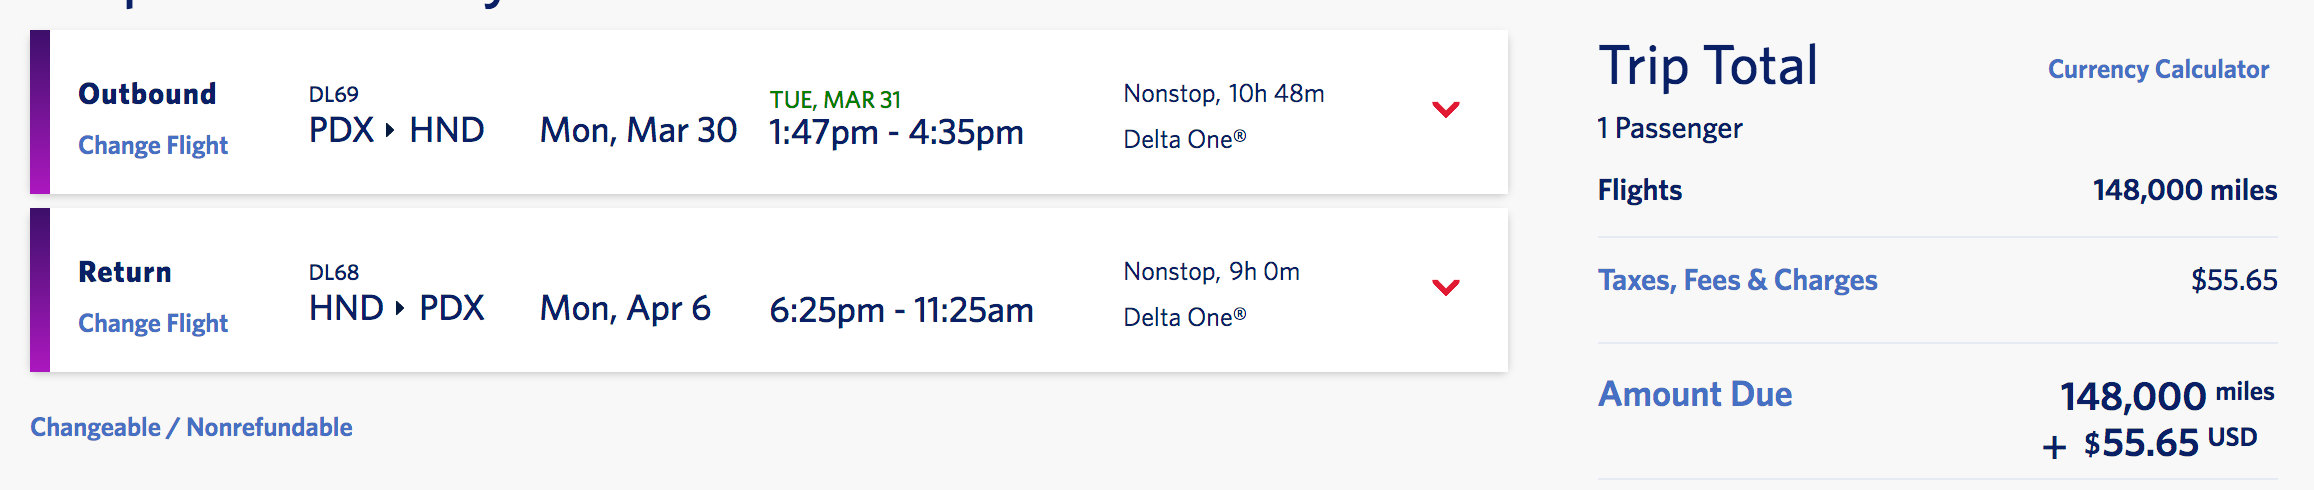This screenshot has height=490, width=2314.
Task: Click Delta One label on the Return flight
Action: [x=1184, y=317]
